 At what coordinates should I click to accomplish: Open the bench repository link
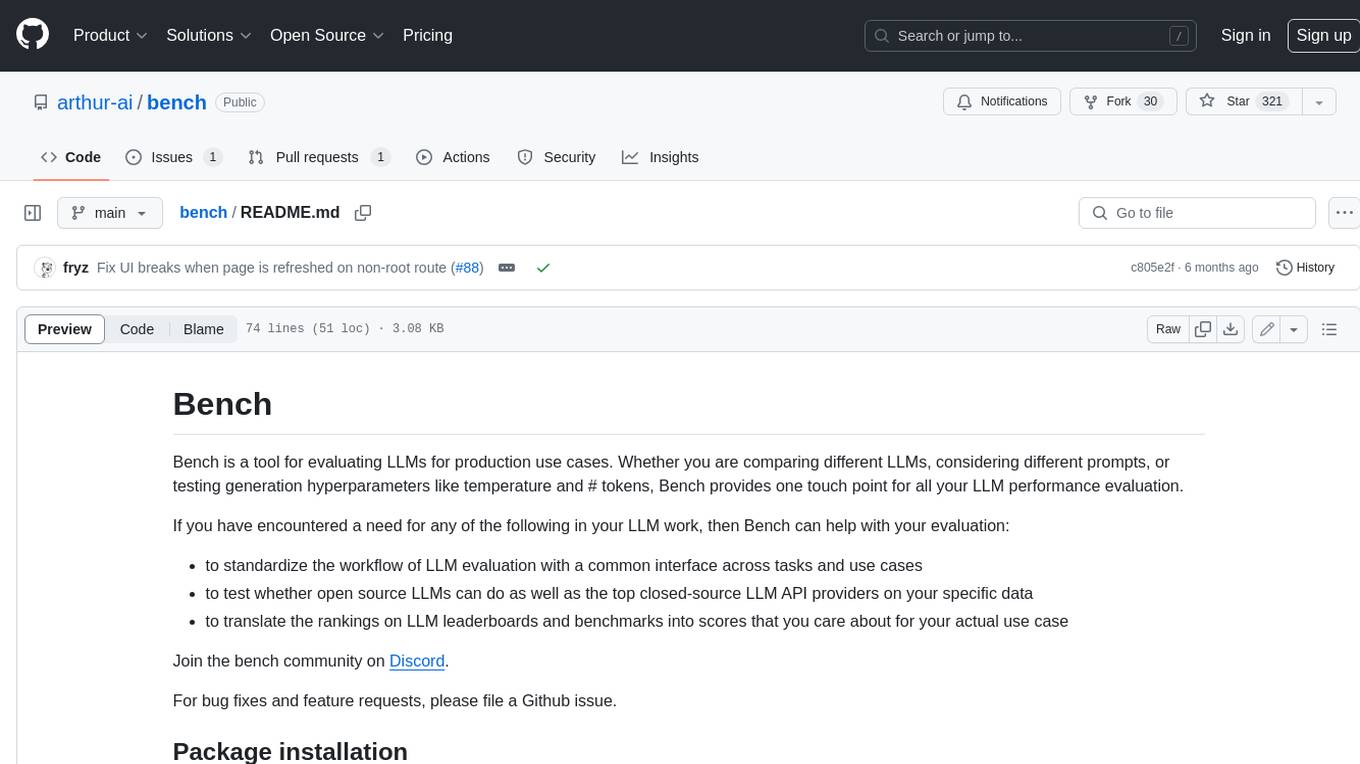pos(176,102)
